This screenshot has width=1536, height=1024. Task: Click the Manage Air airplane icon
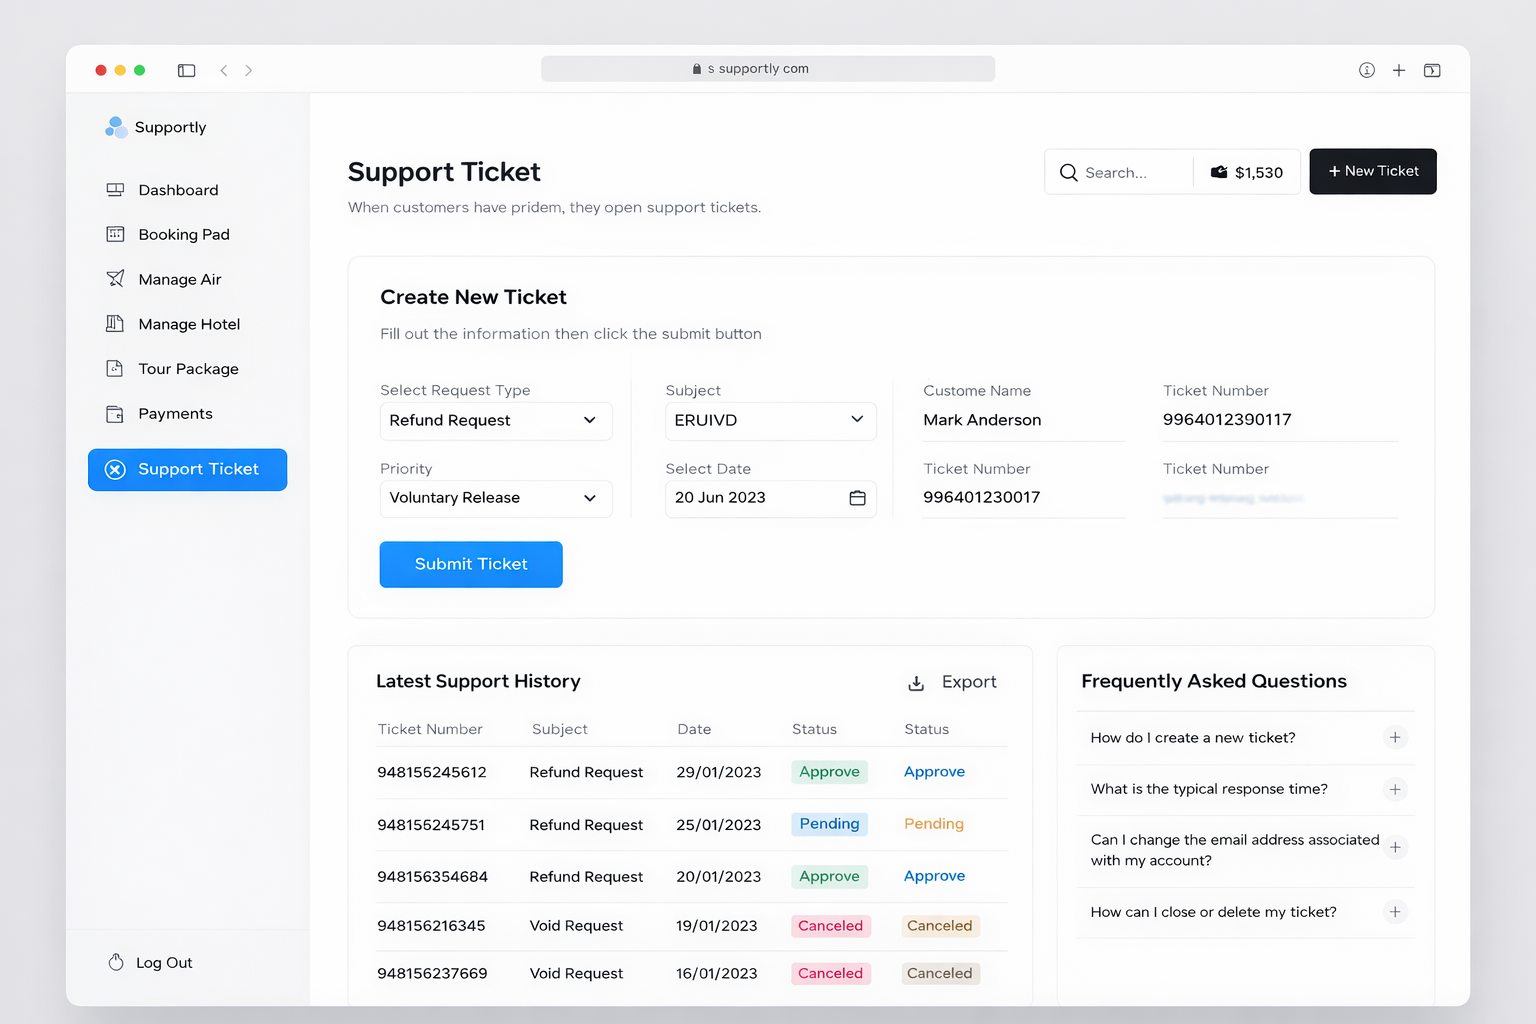coord(116,279)
